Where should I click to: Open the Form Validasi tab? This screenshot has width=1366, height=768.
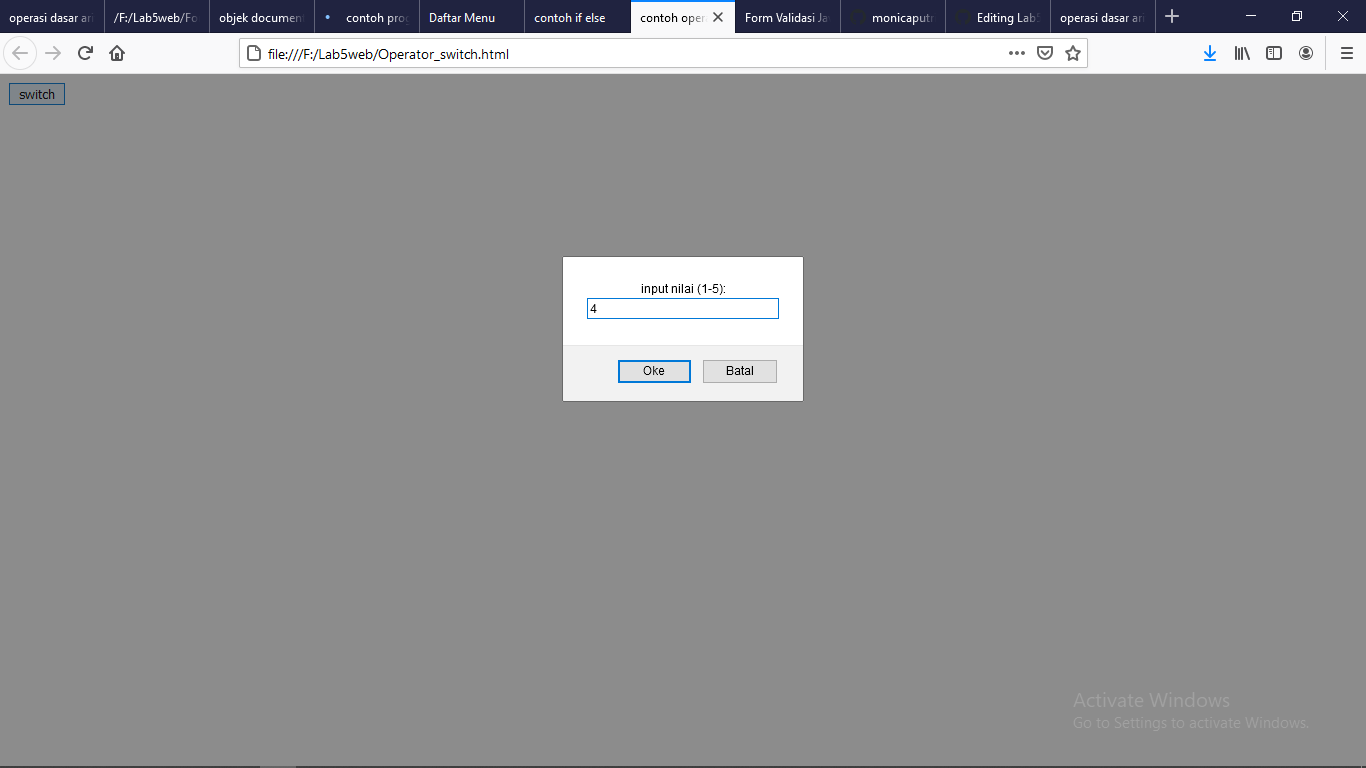(786, 17)
